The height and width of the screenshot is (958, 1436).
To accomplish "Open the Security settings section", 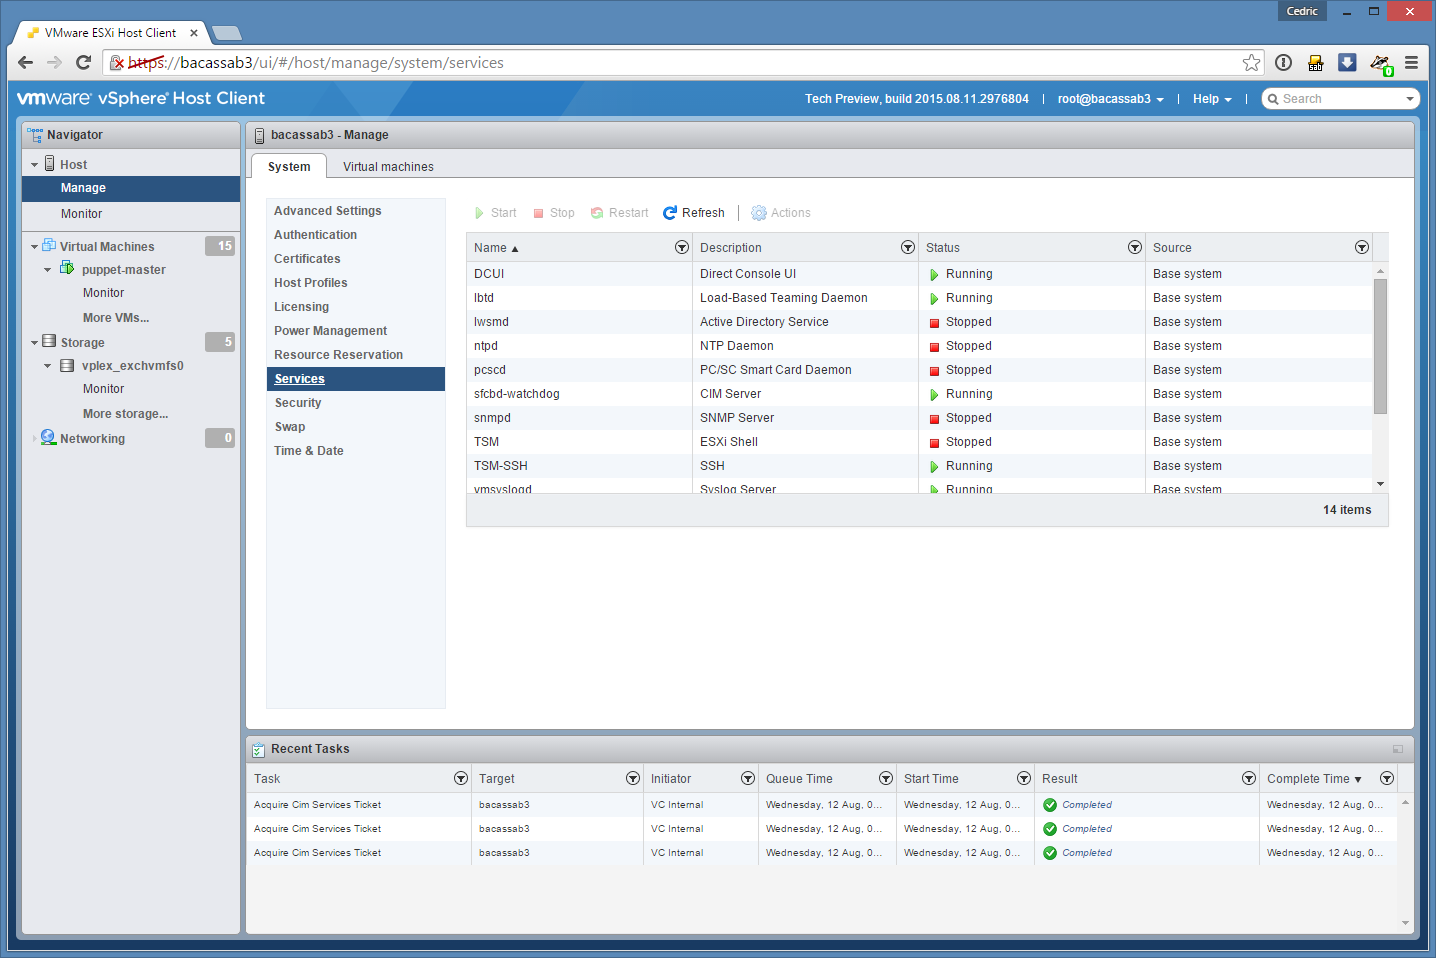I will coord(298,403).
